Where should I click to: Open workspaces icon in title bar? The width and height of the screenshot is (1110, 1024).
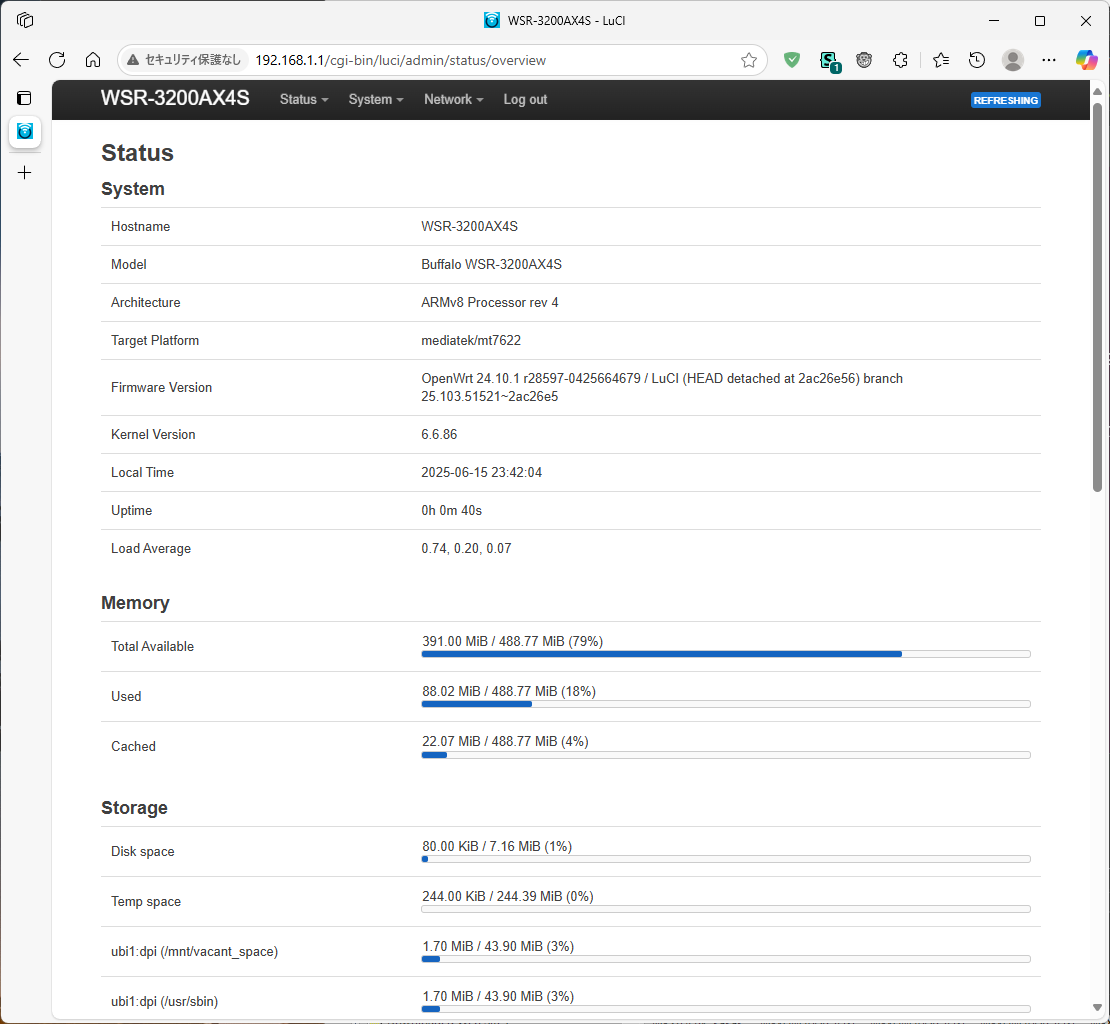pyautogui.click(x=25, y=20)
